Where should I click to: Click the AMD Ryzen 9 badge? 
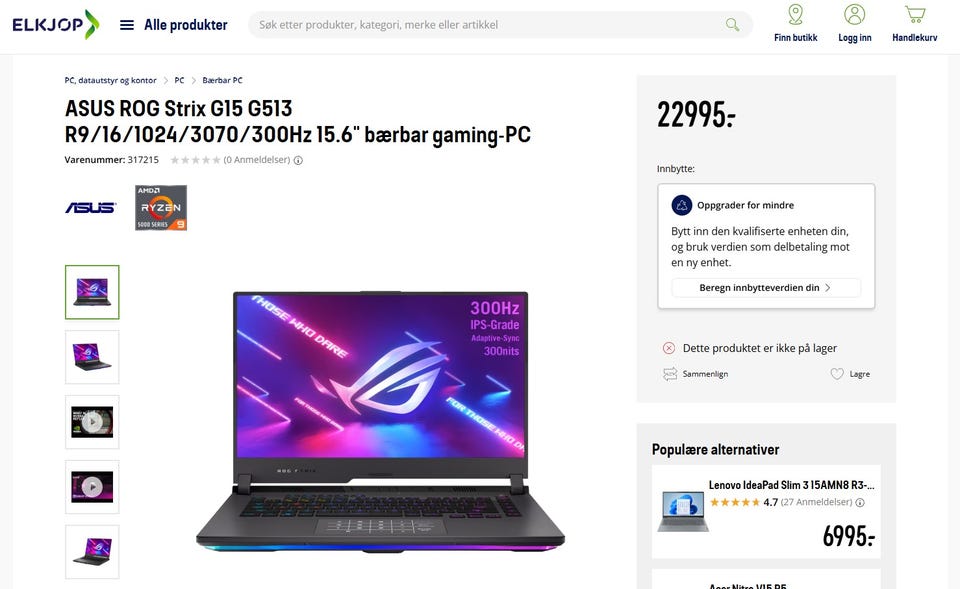coord(161,208)
